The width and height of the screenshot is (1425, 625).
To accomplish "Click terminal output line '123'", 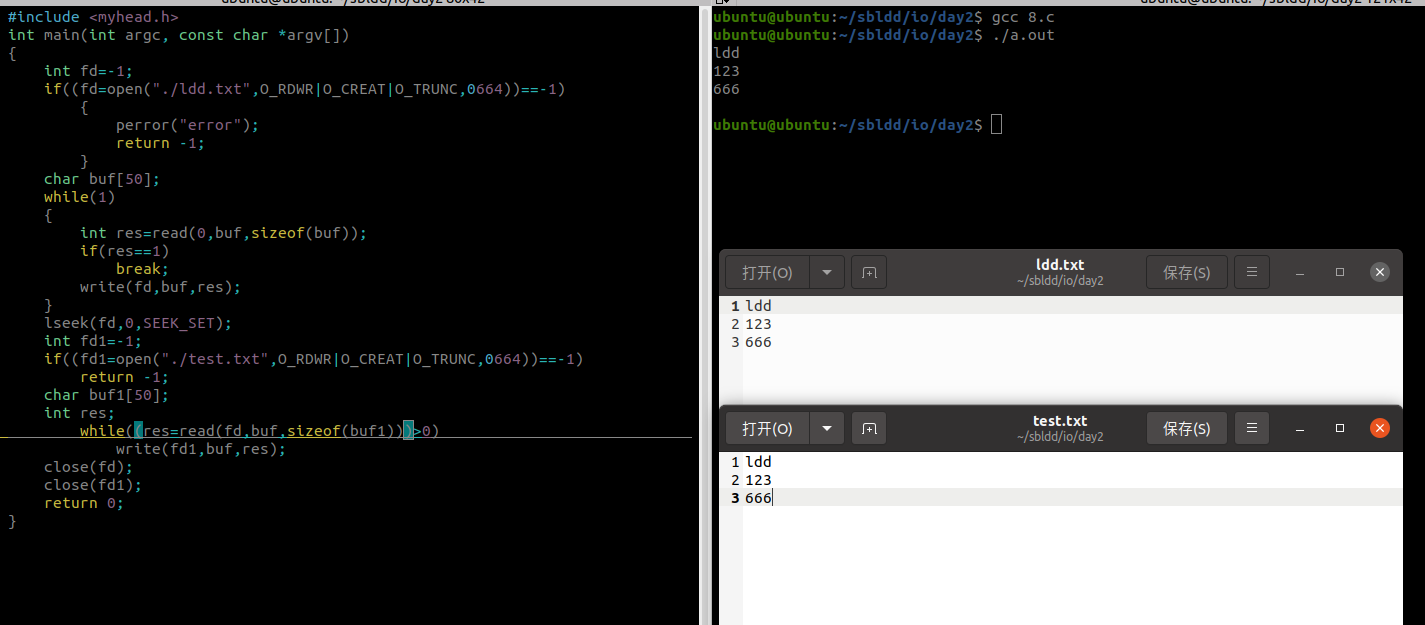I will click(x=727, y=71).
